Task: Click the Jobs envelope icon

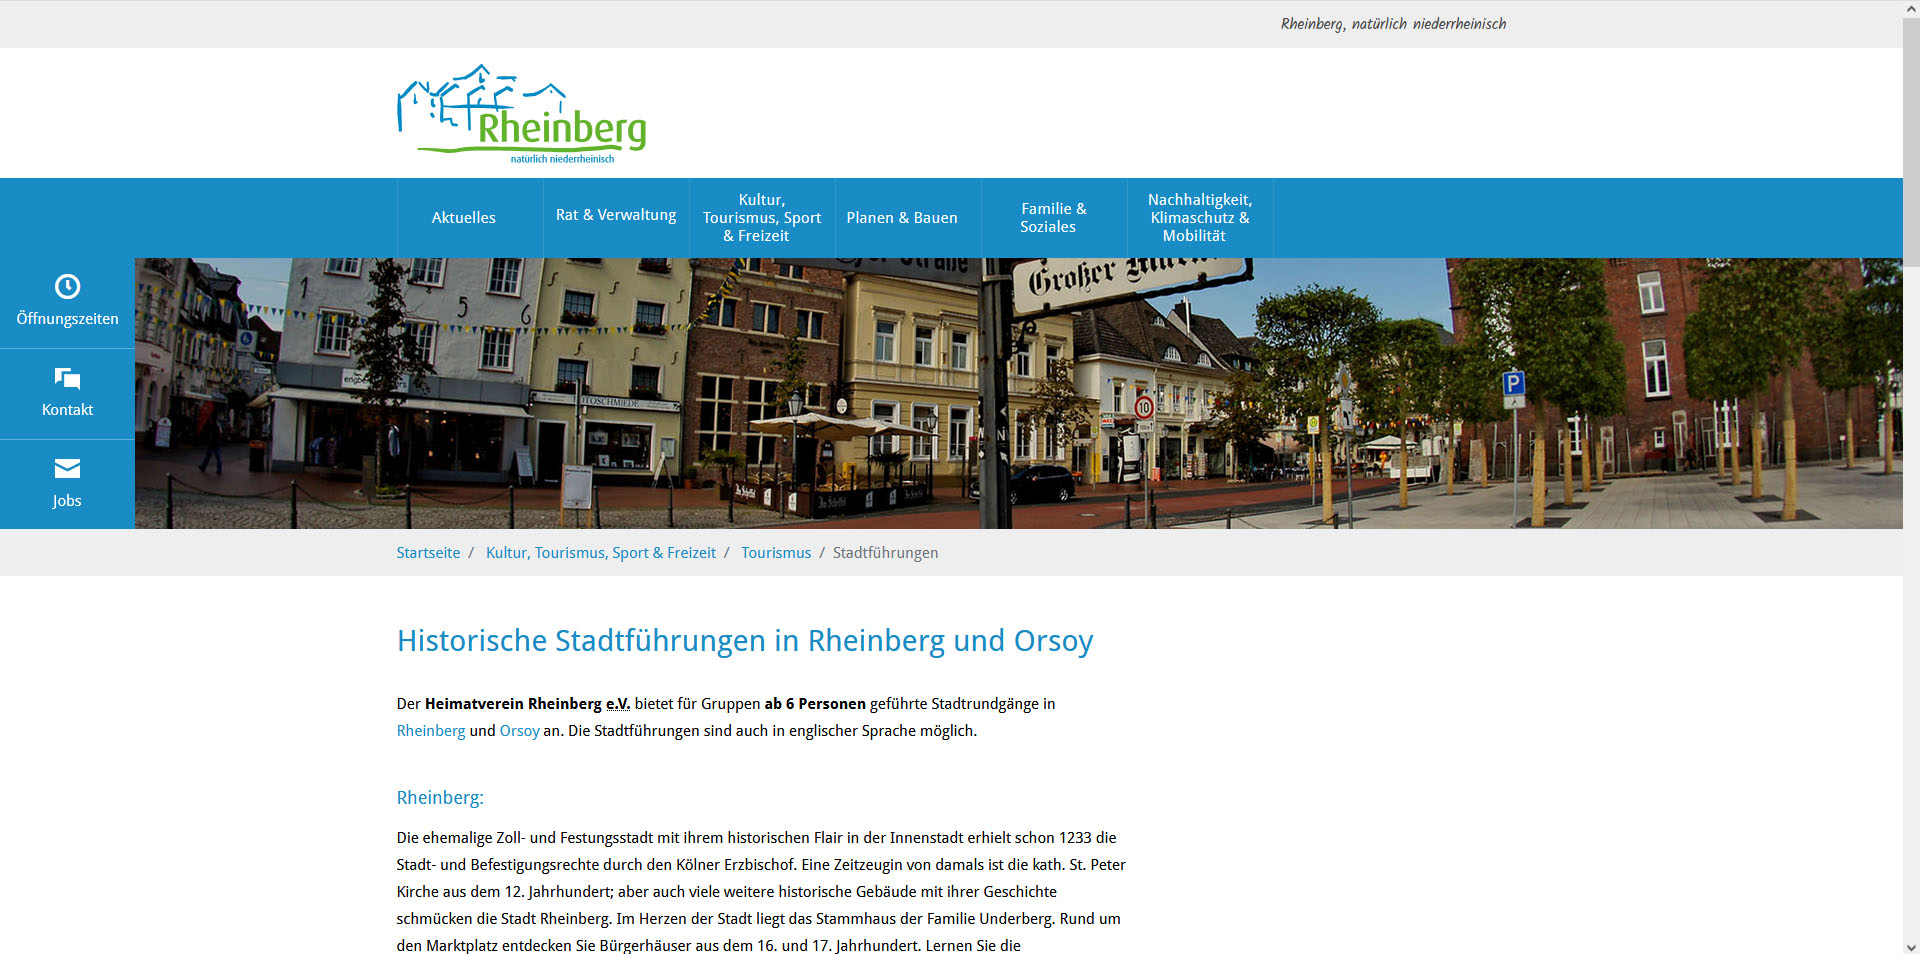Action: (x=67, y=469)
